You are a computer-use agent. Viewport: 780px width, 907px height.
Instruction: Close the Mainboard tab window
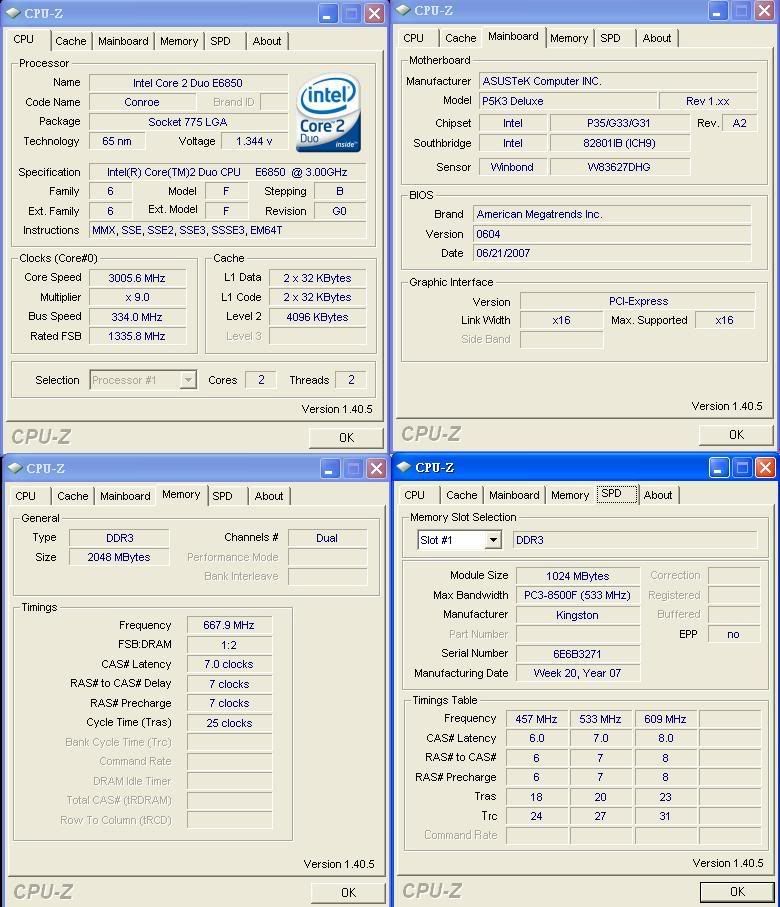coord(764,10)
